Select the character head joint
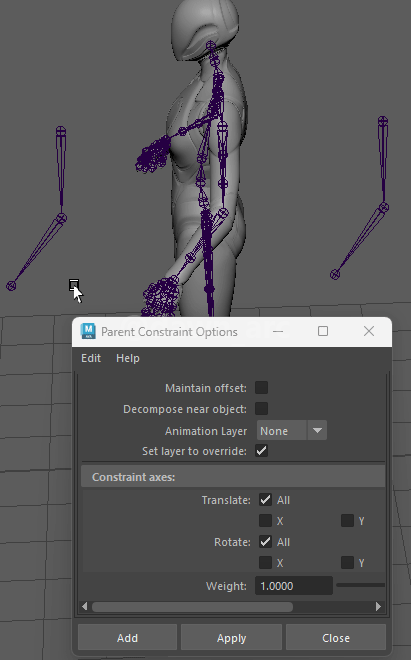Viewport: 411px width, 660px height. tap(211, 45)
